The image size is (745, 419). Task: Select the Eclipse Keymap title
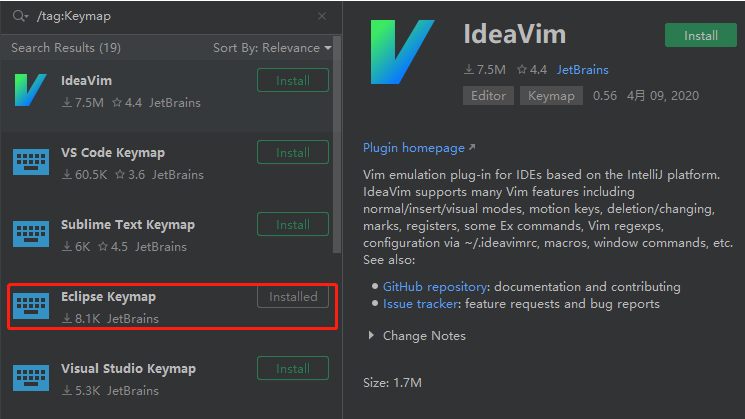(108, 296)
